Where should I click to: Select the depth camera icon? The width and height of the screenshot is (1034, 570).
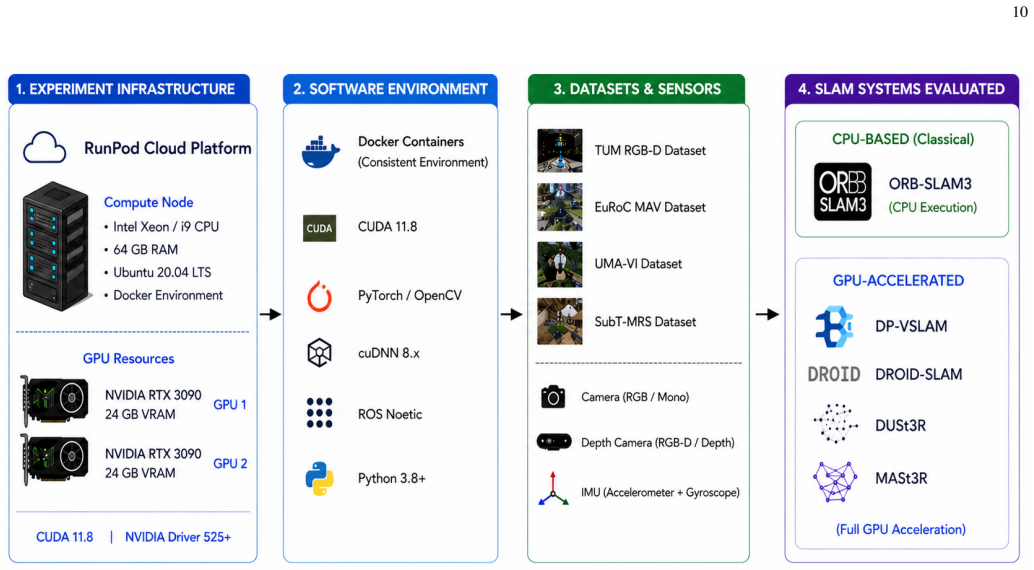coord(553,441)
